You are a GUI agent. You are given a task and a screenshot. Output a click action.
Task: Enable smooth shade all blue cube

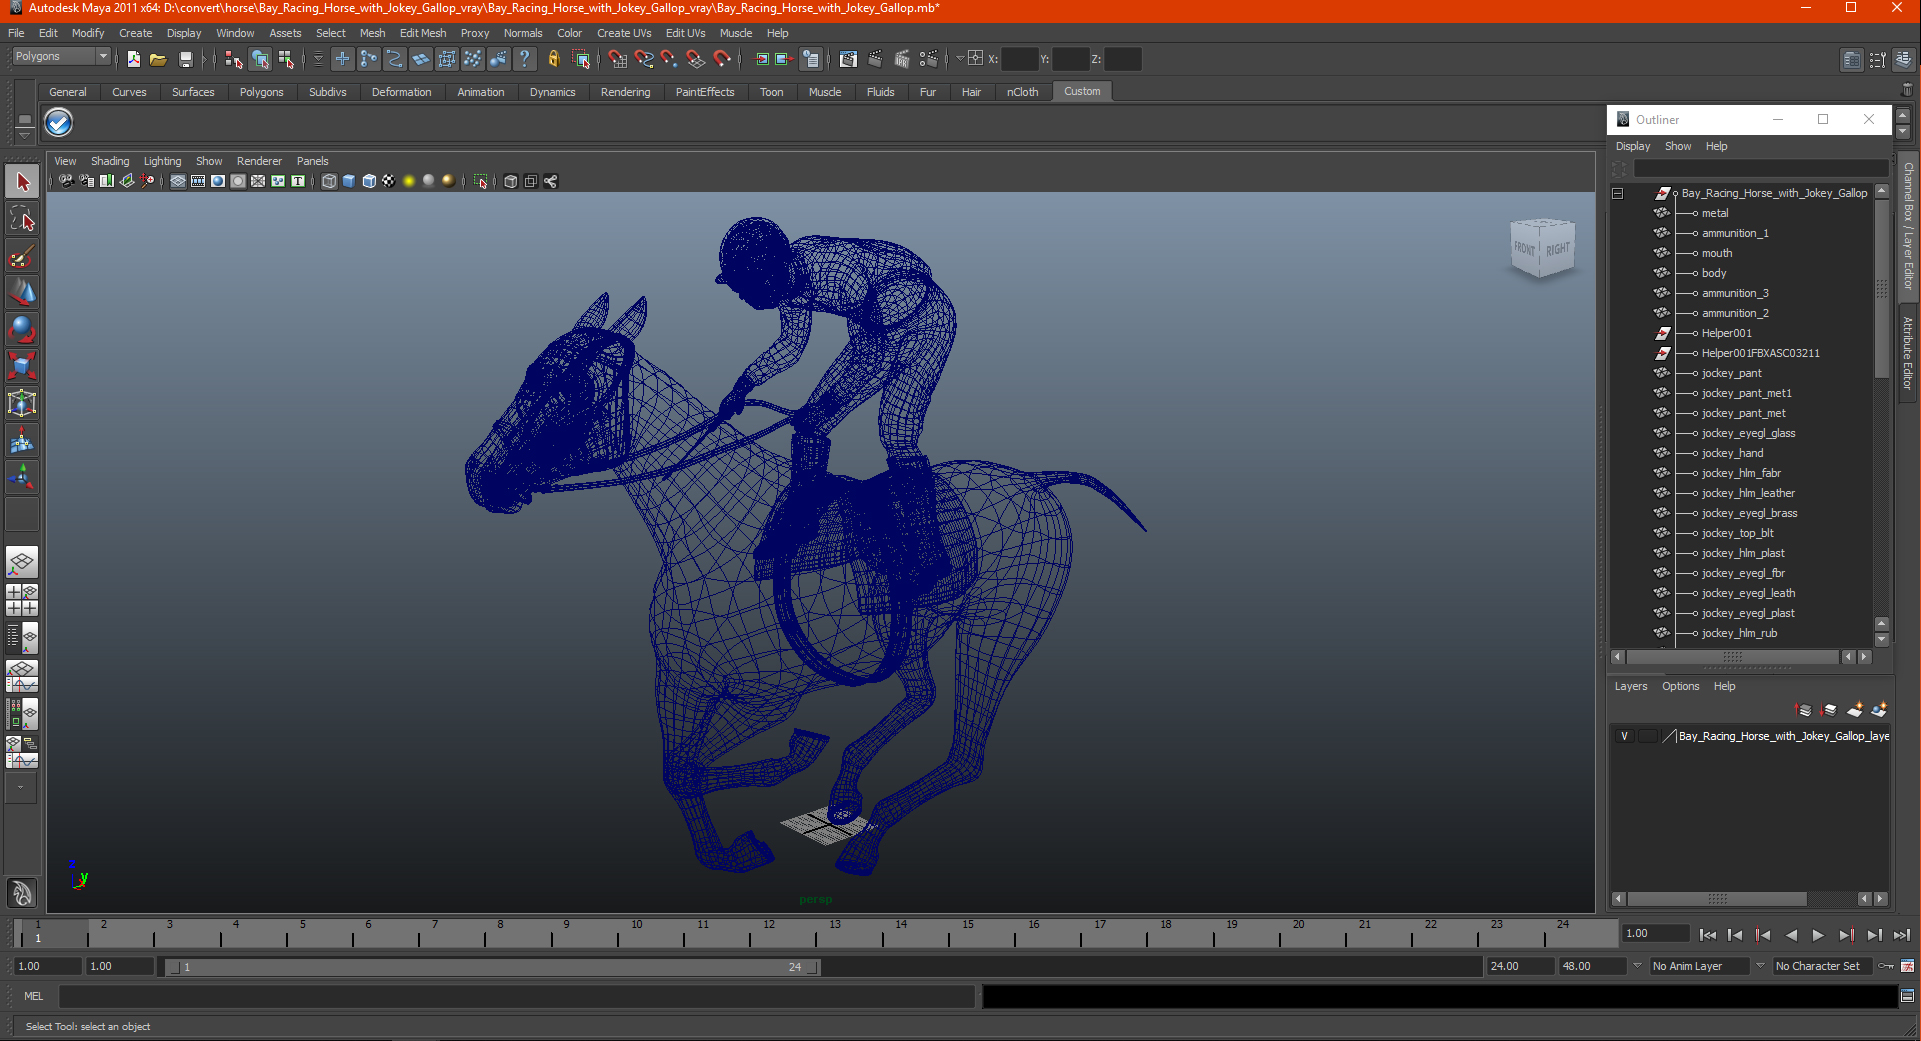tap(349, 181)
